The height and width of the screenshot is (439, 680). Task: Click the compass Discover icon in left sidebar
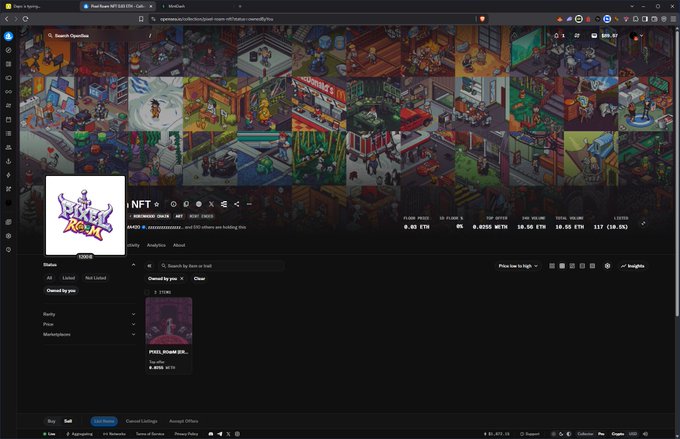point(8,50)
